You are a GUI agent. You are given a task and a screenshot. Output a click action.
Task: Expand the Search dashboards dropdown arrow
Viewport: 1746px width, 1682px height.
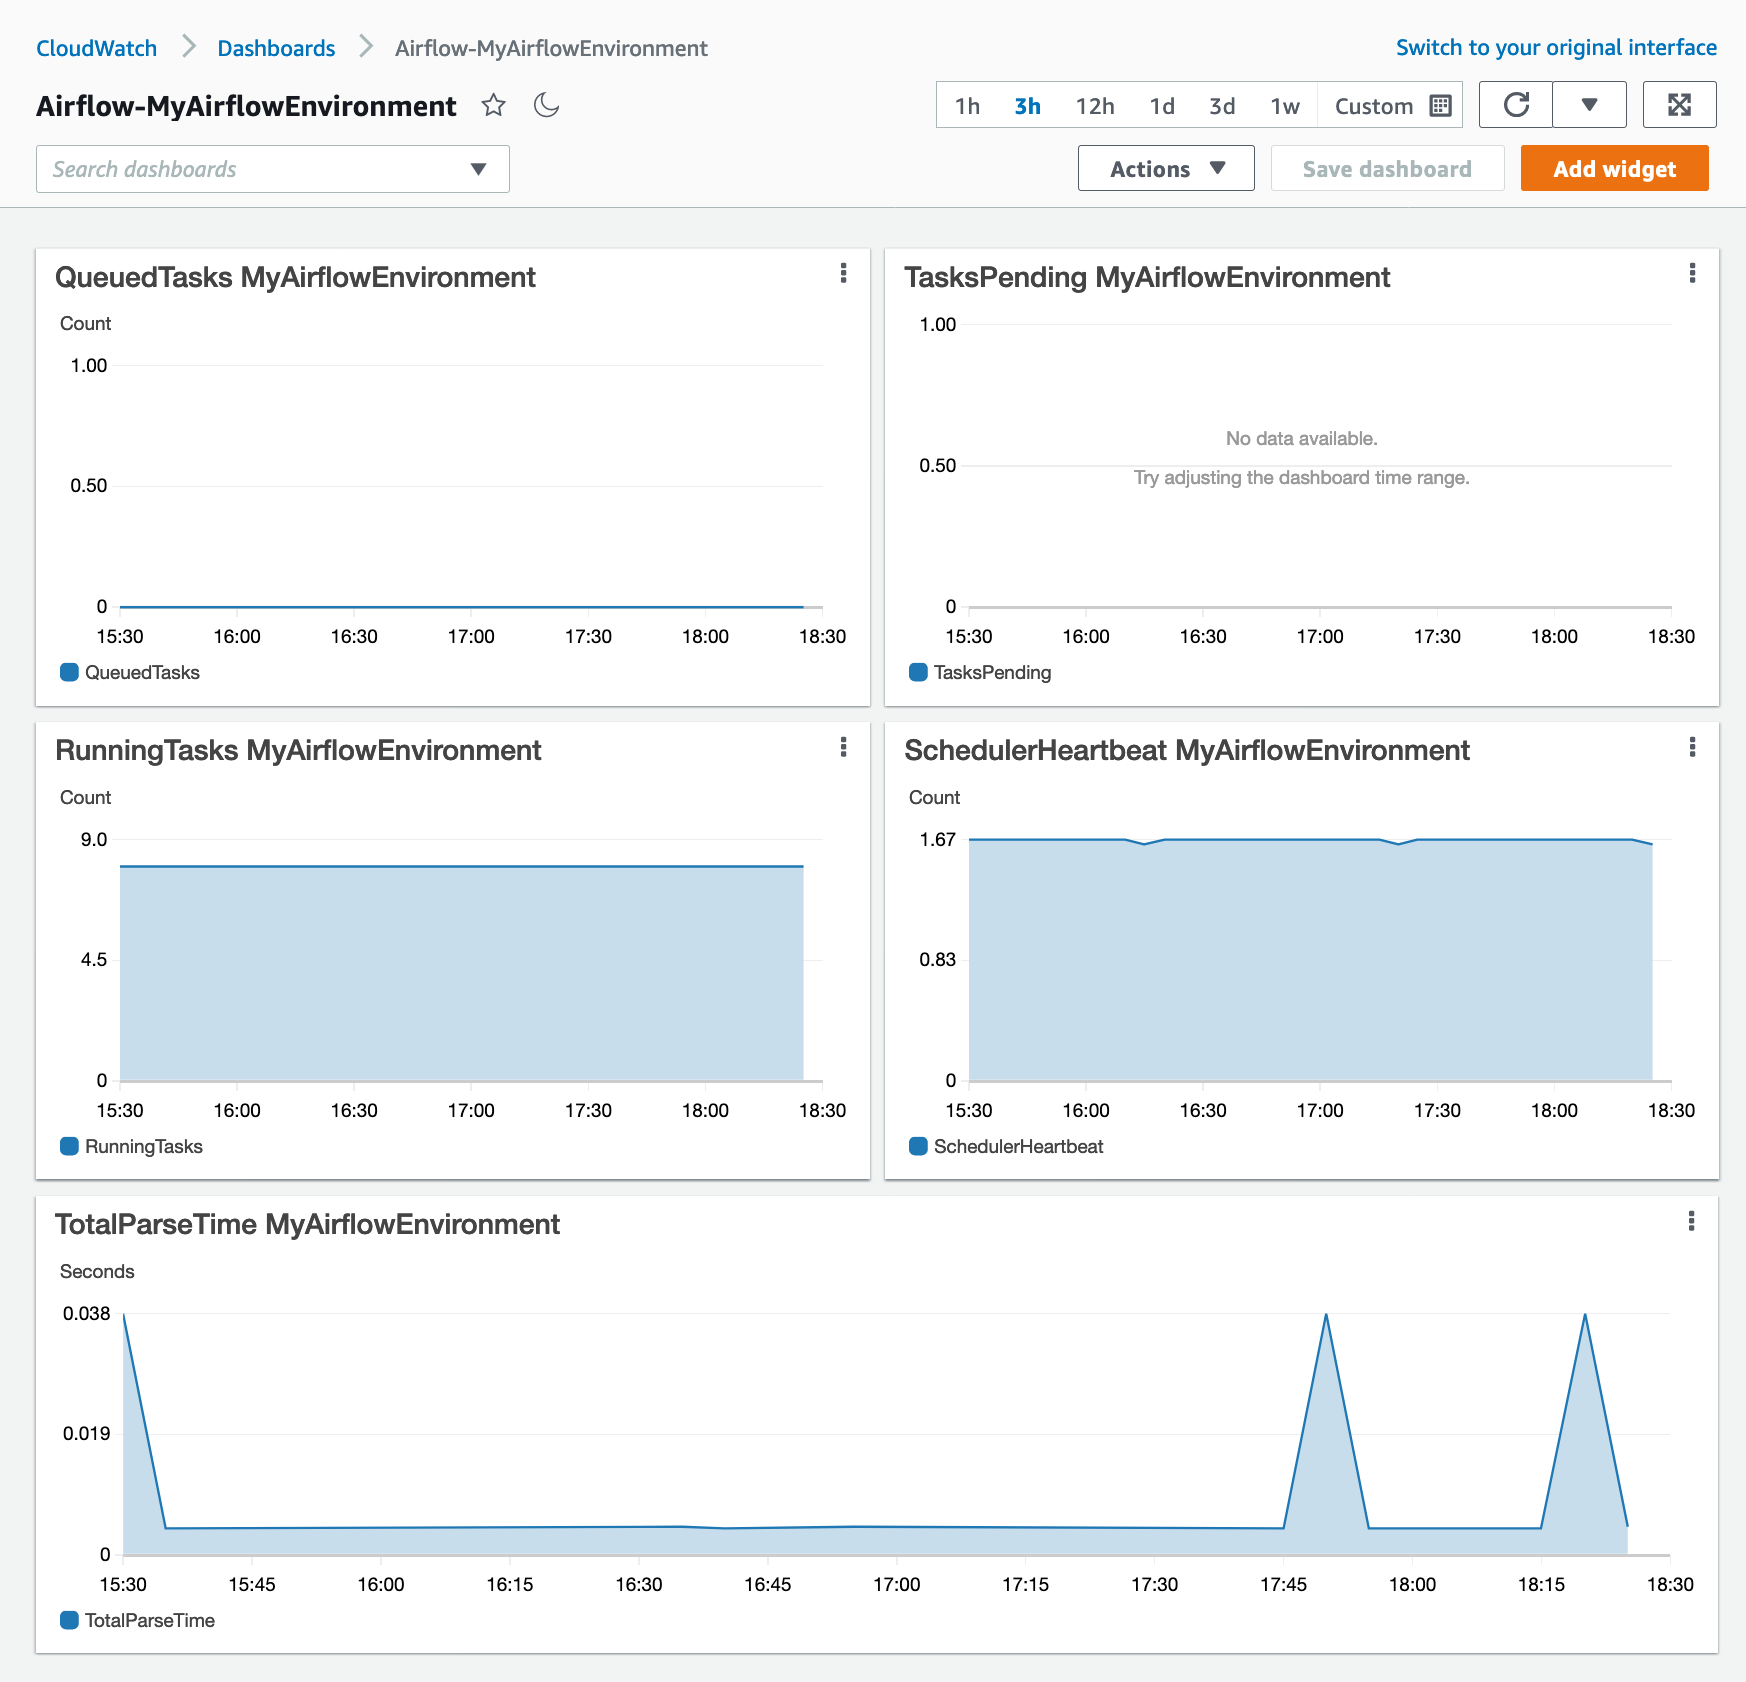click(479, 169)
